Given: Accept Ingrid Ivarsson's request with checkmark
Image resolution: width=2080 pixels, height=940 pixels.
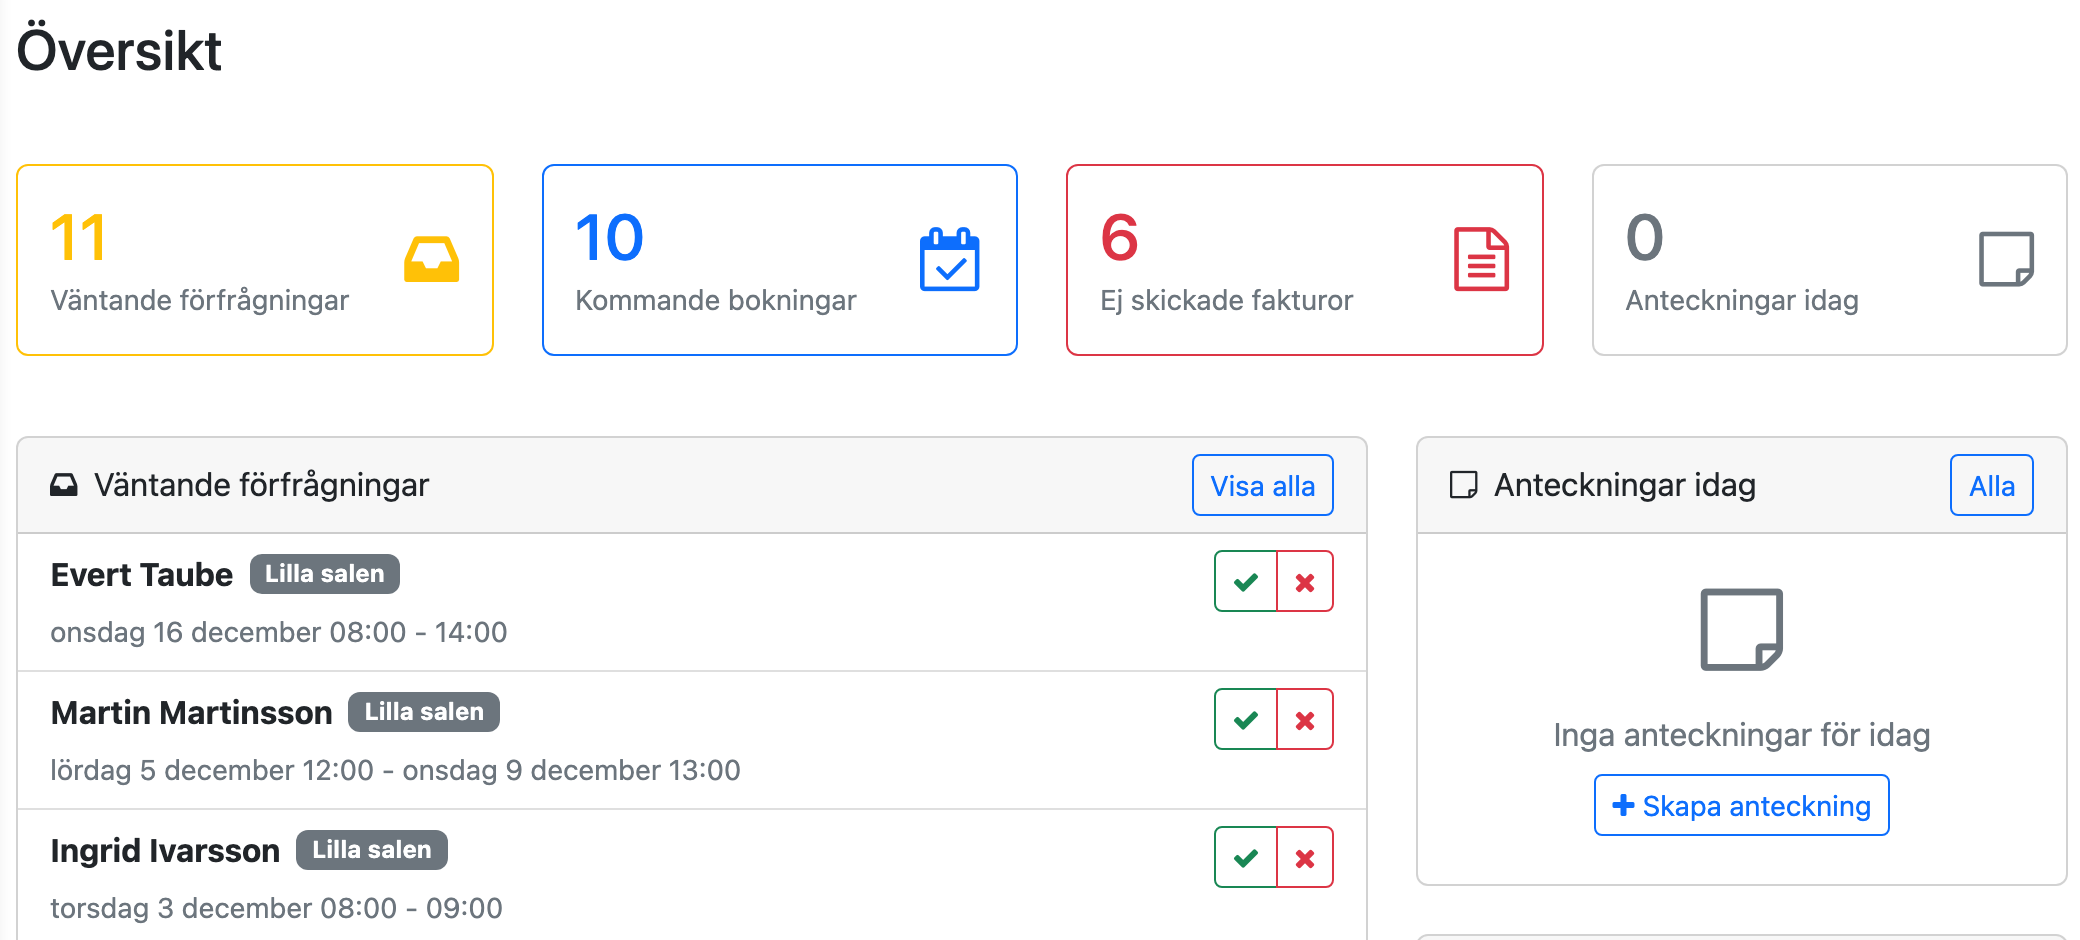Looking at the screenshot, I should 1245,857.
